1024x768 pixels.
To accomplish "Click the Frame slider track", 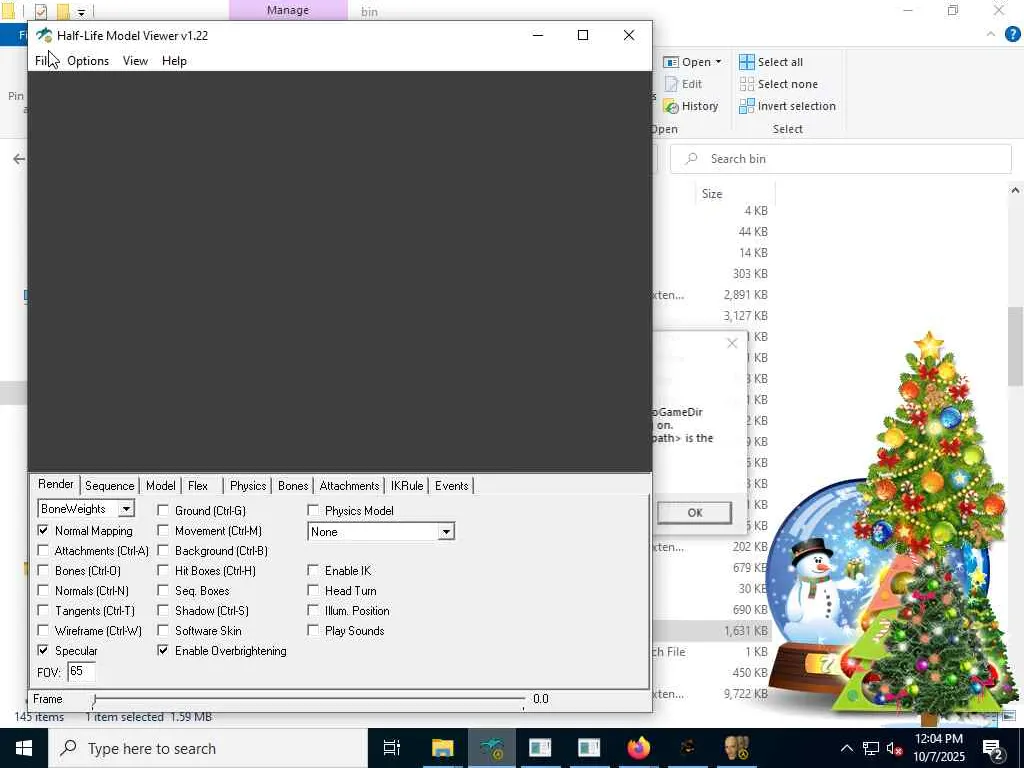I will (308, 700).
